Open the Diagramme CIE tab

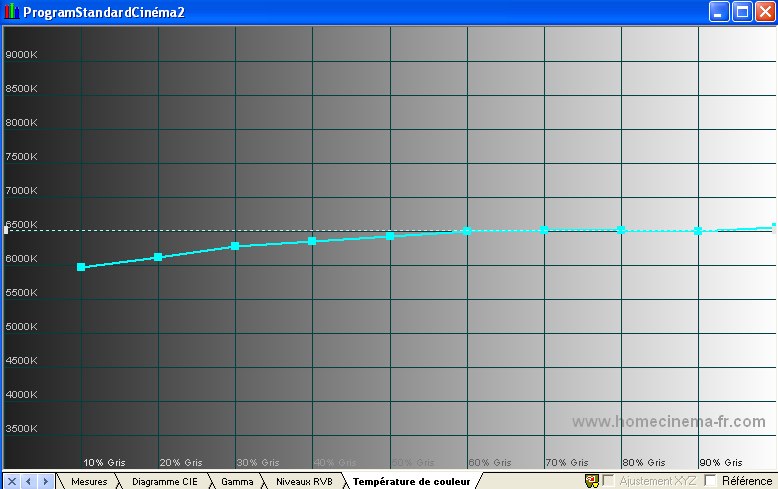pyautogui.click(x=164, y=481)
